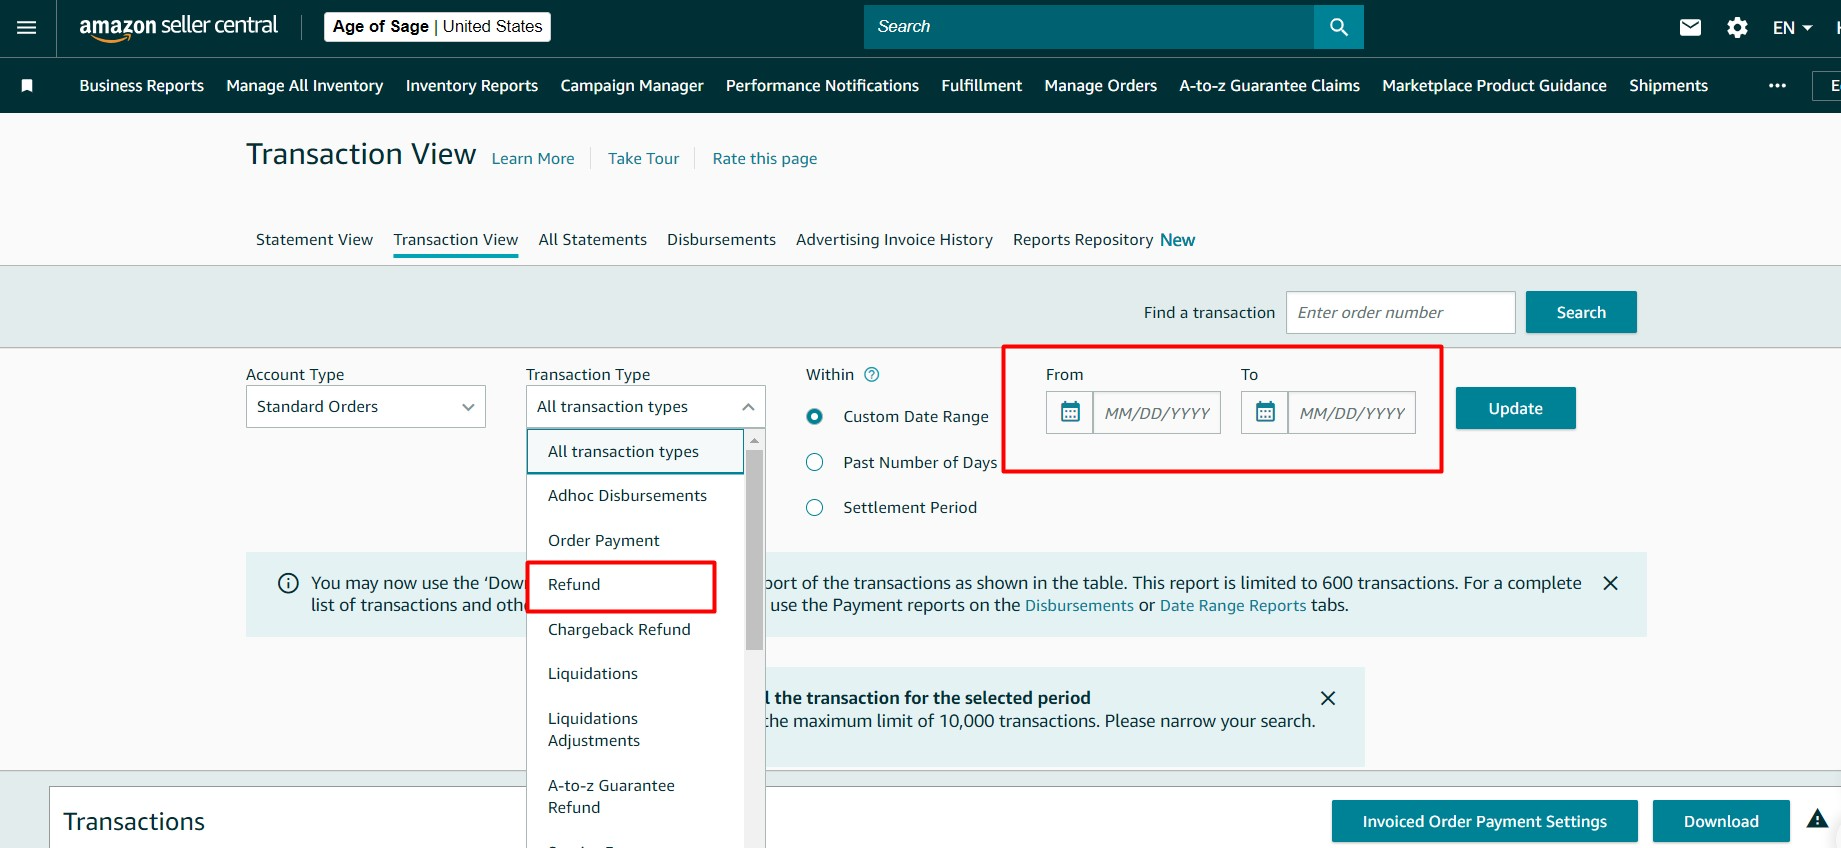
Task: Open Inventory Reports from navigation bar
Action: (472, 85)
